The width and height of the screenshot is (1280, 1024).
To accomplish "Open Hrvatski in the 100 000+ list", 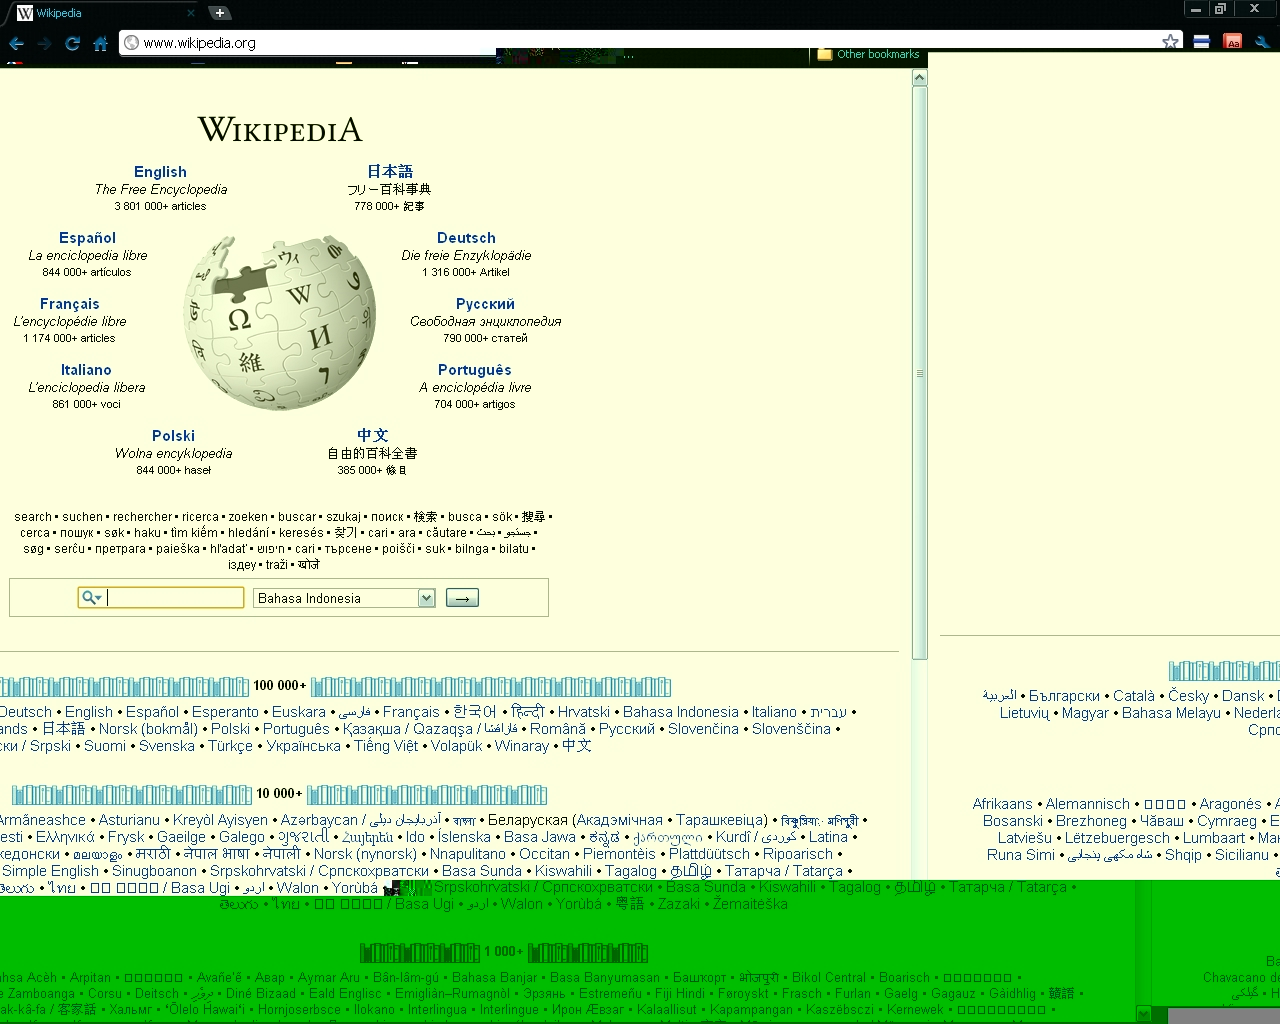I will tap(583, 712).
